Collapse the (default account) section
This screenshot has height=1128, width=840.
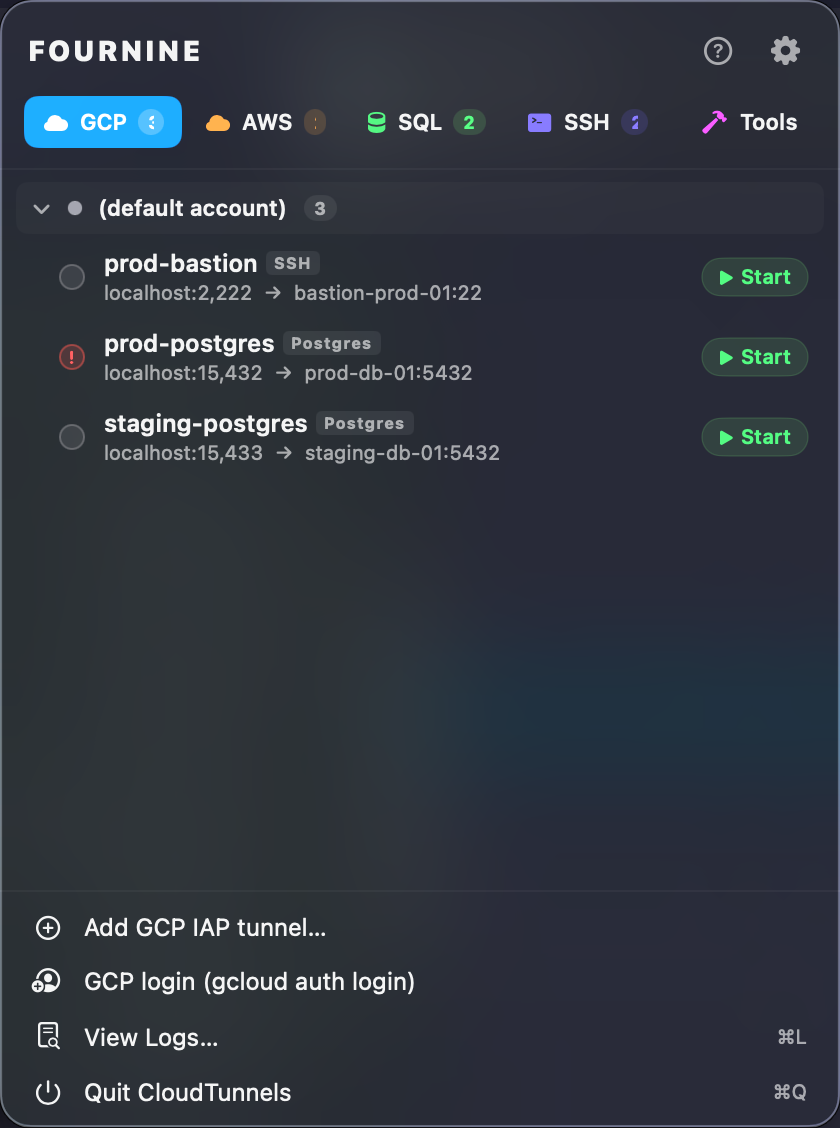click(x=41, y=208)
